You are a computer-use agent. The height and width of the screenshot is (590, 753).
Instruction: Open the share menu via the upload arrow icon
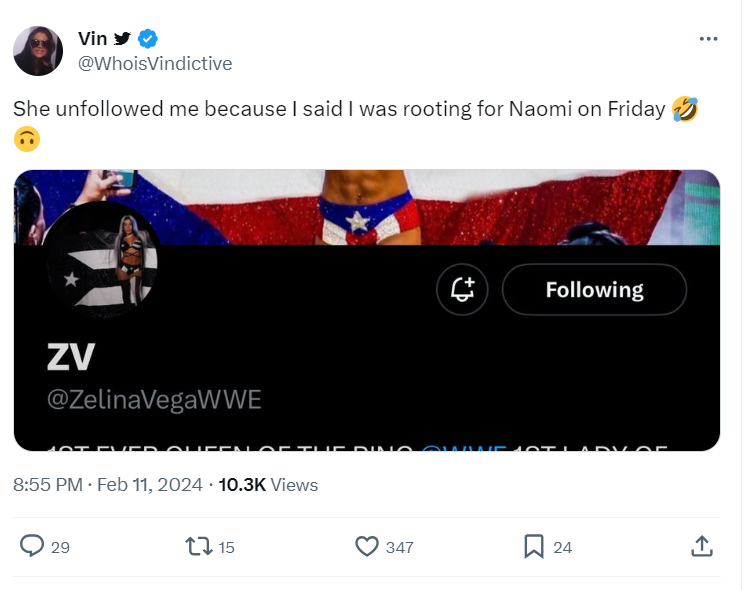[702, 546]
